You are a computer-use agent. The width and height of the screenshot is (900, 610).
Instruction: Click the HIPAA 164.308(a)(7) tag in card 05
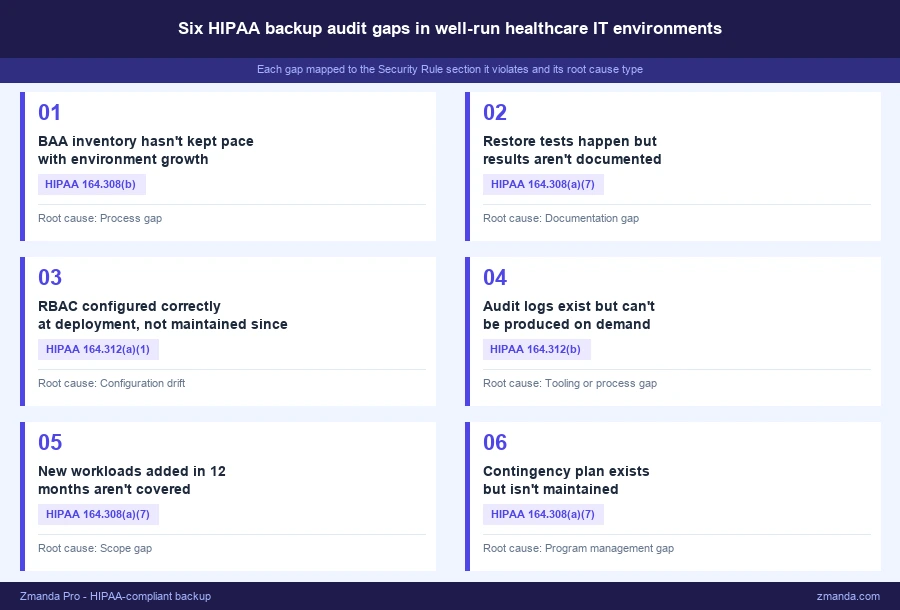[98, 514]
